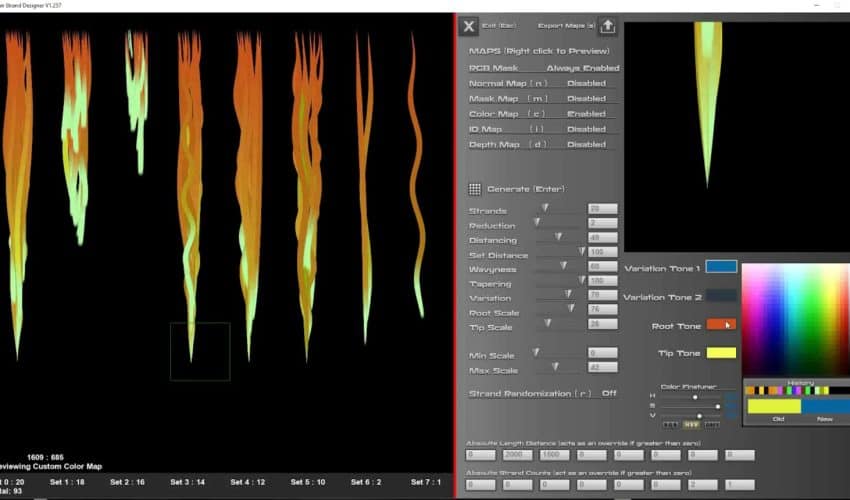Toggle the Mask Map status
The image size is (850, 500).
pyautogui.click(x=586, y=98)
